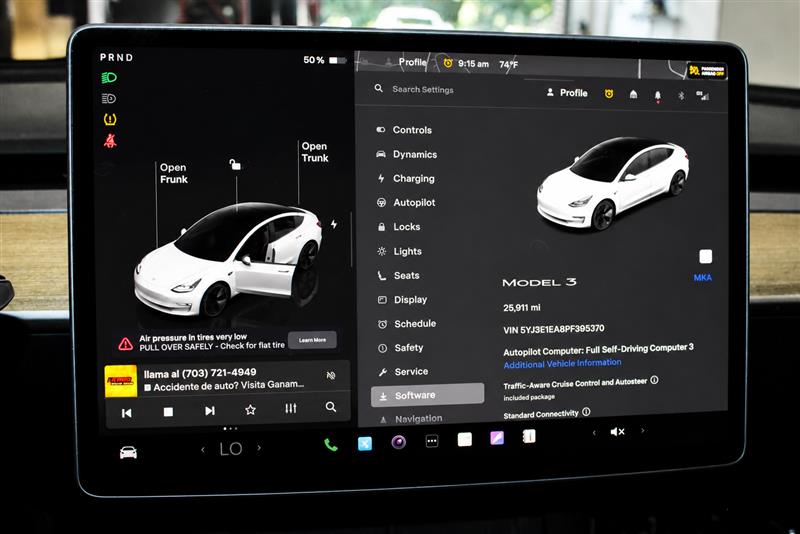The height and width of the screenshot is (534, 800).
Task: Tap the 50% battery indicator
Action: (324, 60)
